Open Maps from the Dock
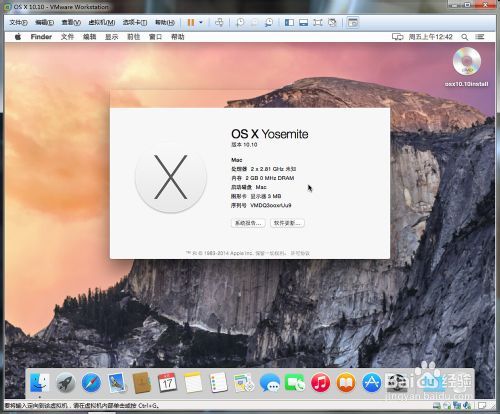Screen dimensions: 500x414 (244, 382)
